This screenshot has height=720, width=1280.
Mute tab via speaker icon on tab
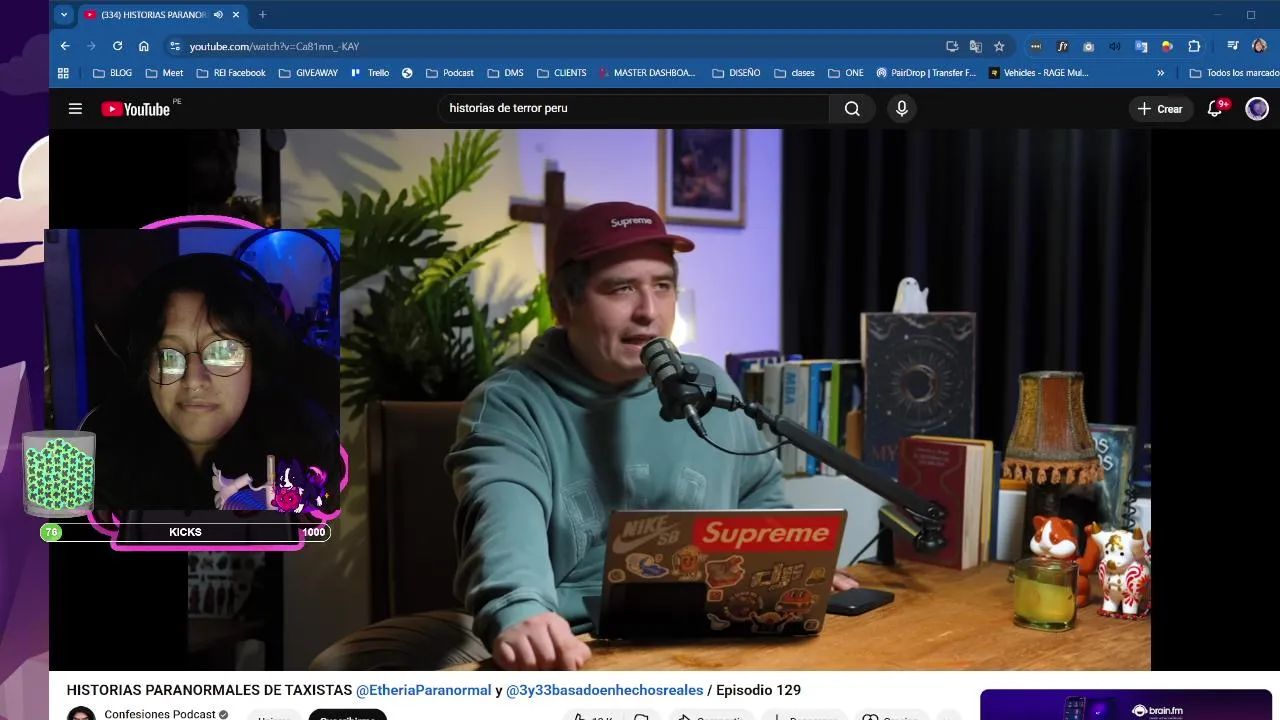coord(218,15)
